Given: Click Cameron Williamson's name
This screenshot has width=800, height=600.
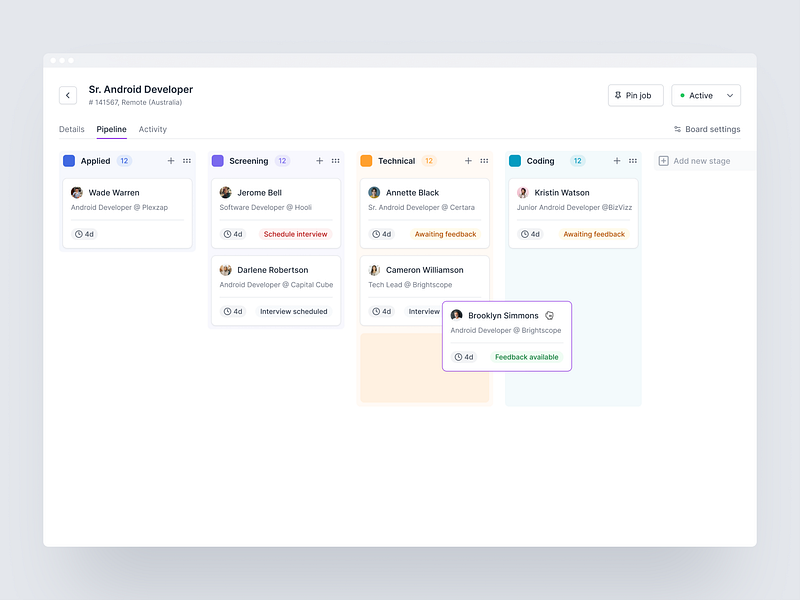Looking at the screenshot, I should coord(424,270).
